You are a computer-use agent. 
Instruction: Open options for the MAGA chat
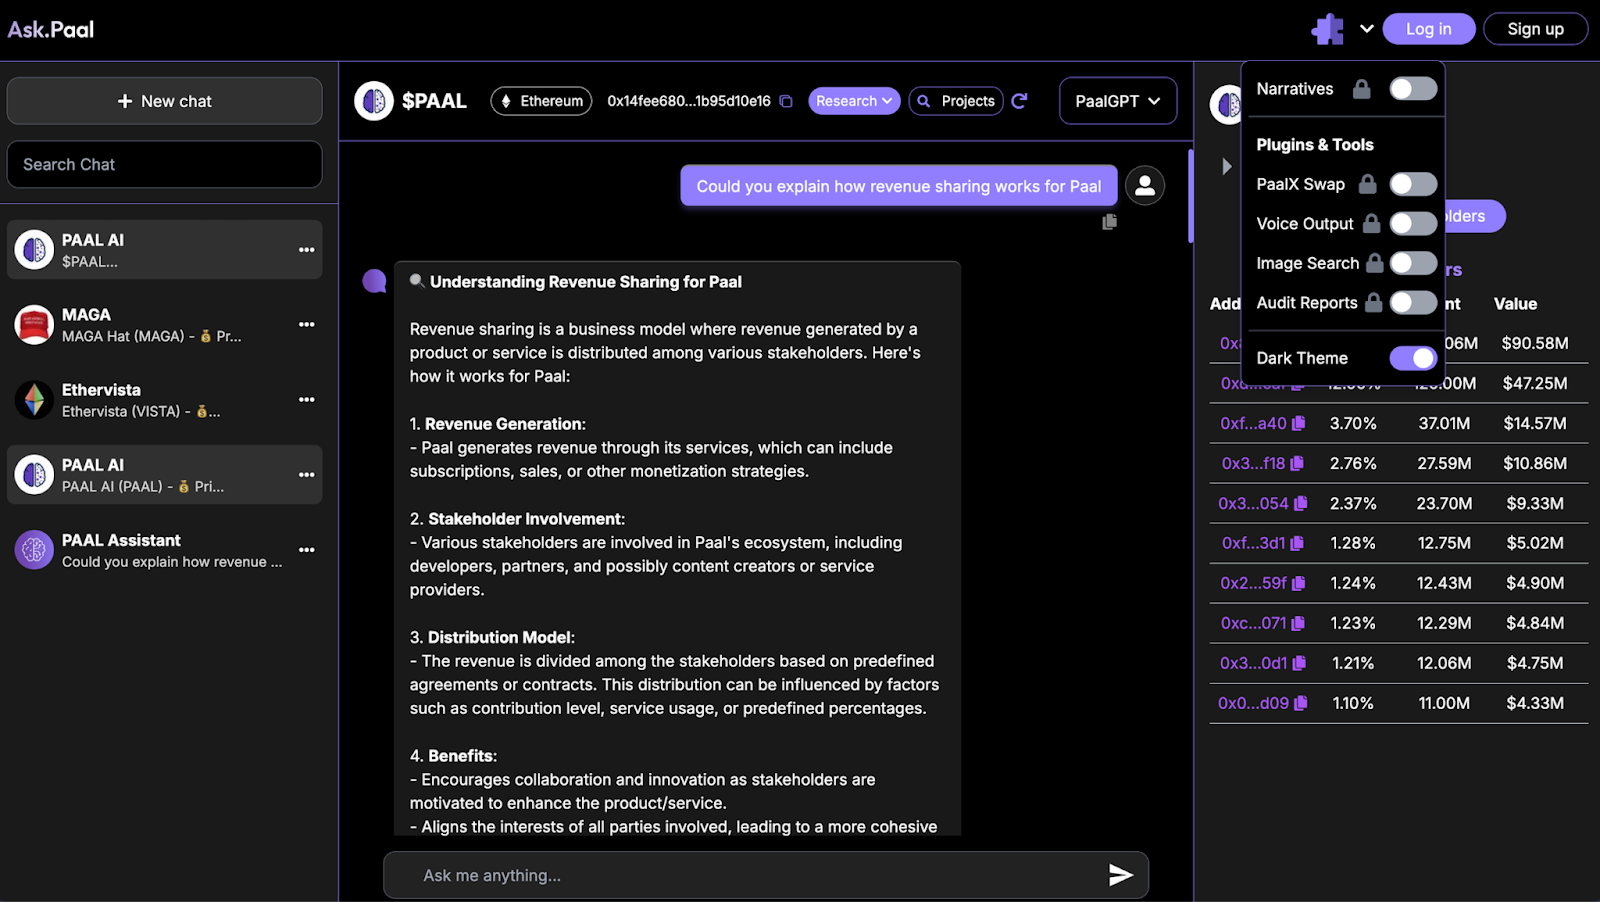tap(307, 324)
